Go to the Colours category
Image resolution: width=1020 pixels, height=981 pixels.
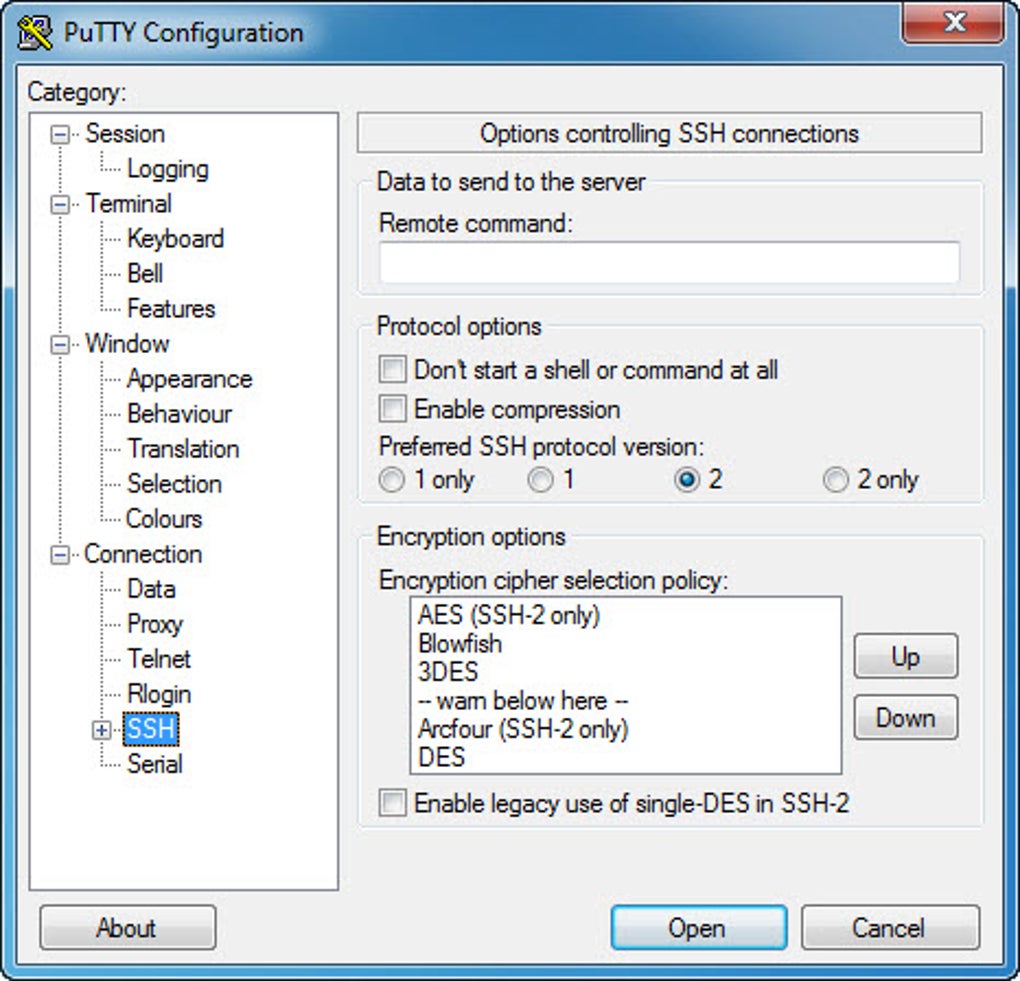164,518
